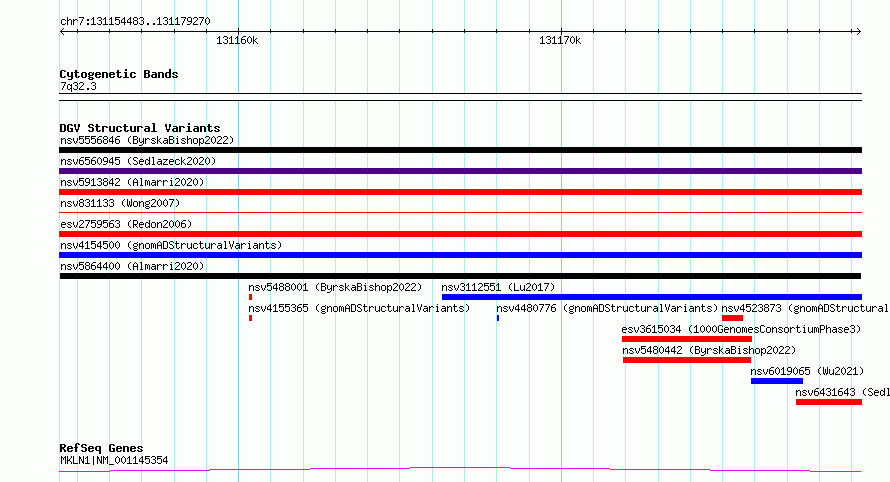Image resolution: width=890 pixels, height=482 pixels.
Task: Click the black nsv5864400 variant bar
Action: 460,276
